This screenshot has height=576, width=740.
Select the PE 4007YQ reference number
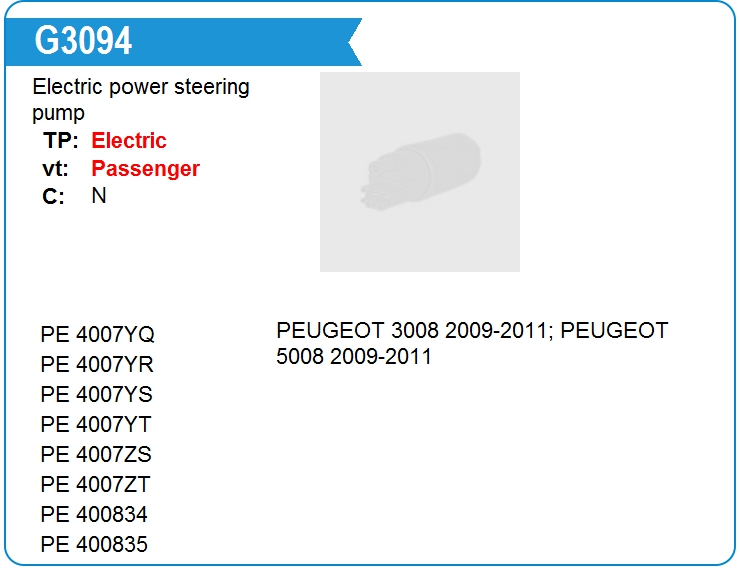[98, 334]
